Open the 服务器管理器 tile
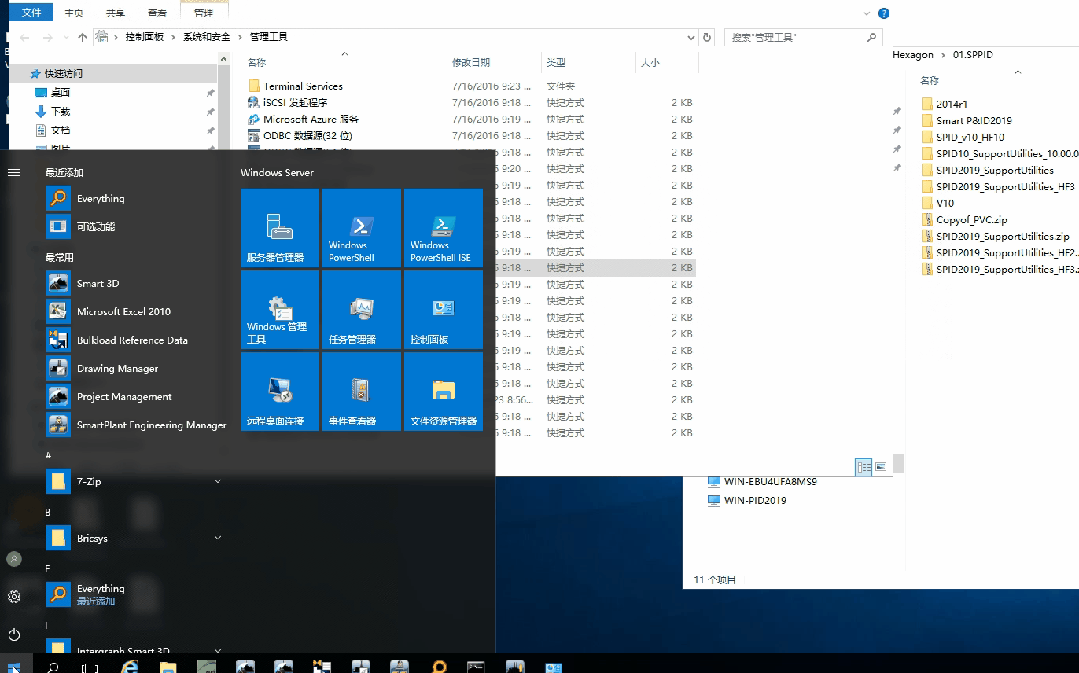Image resolution: width=1079 pixels, height=673 pixels. pyautogui.click(x=280, y=228)
